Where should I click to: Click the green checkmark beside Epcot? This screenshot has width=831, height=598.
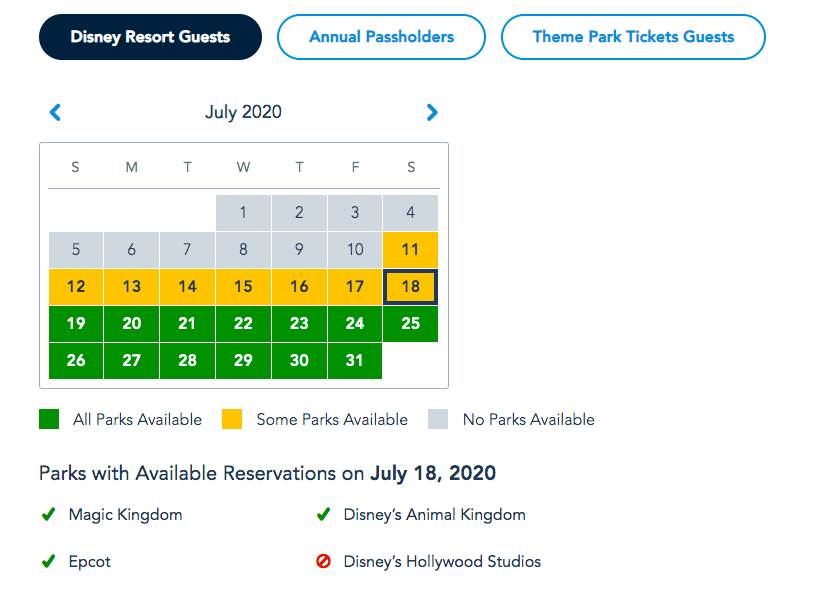(48, 562)
